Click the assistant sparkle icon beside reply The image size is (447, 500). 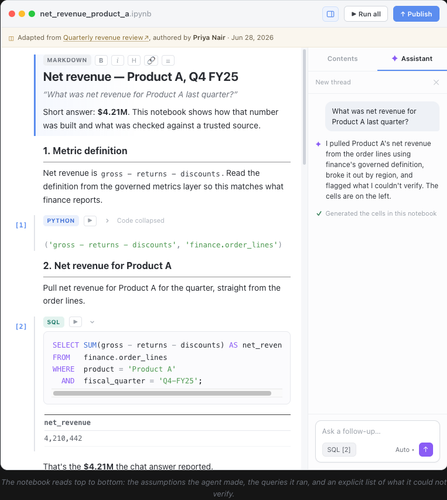point(318,144)
